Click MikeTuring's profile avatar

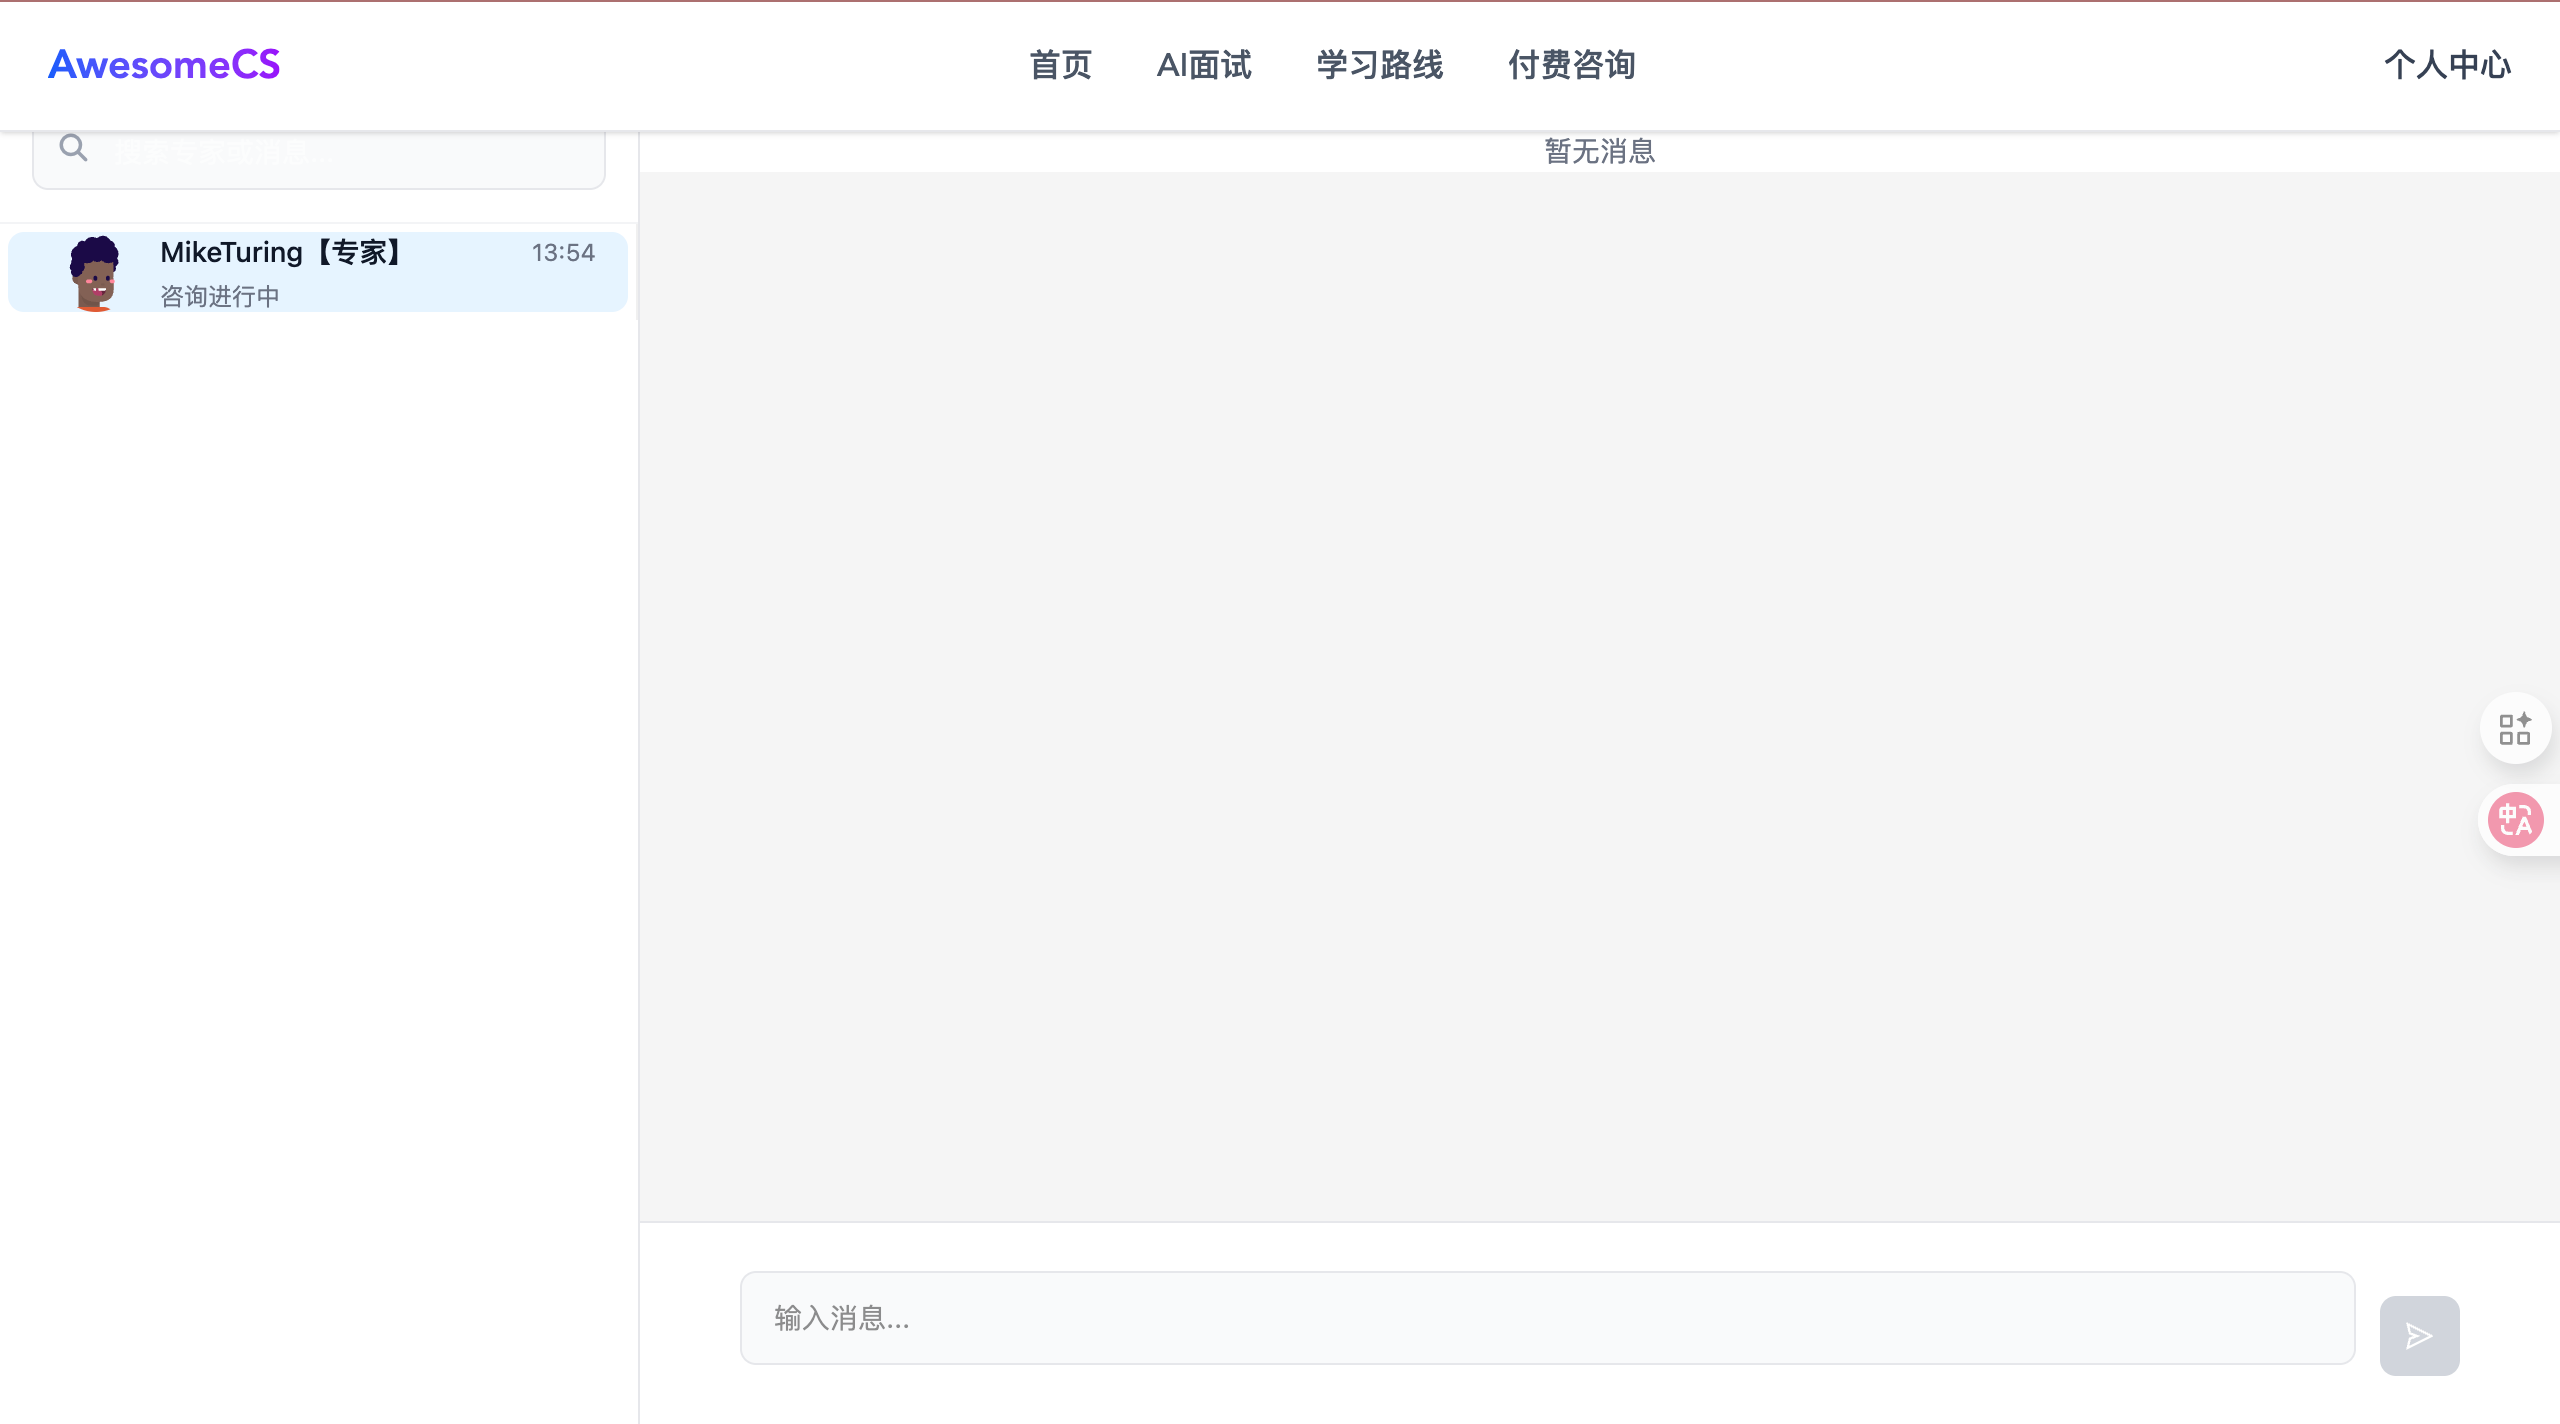(x=96, y=271)
